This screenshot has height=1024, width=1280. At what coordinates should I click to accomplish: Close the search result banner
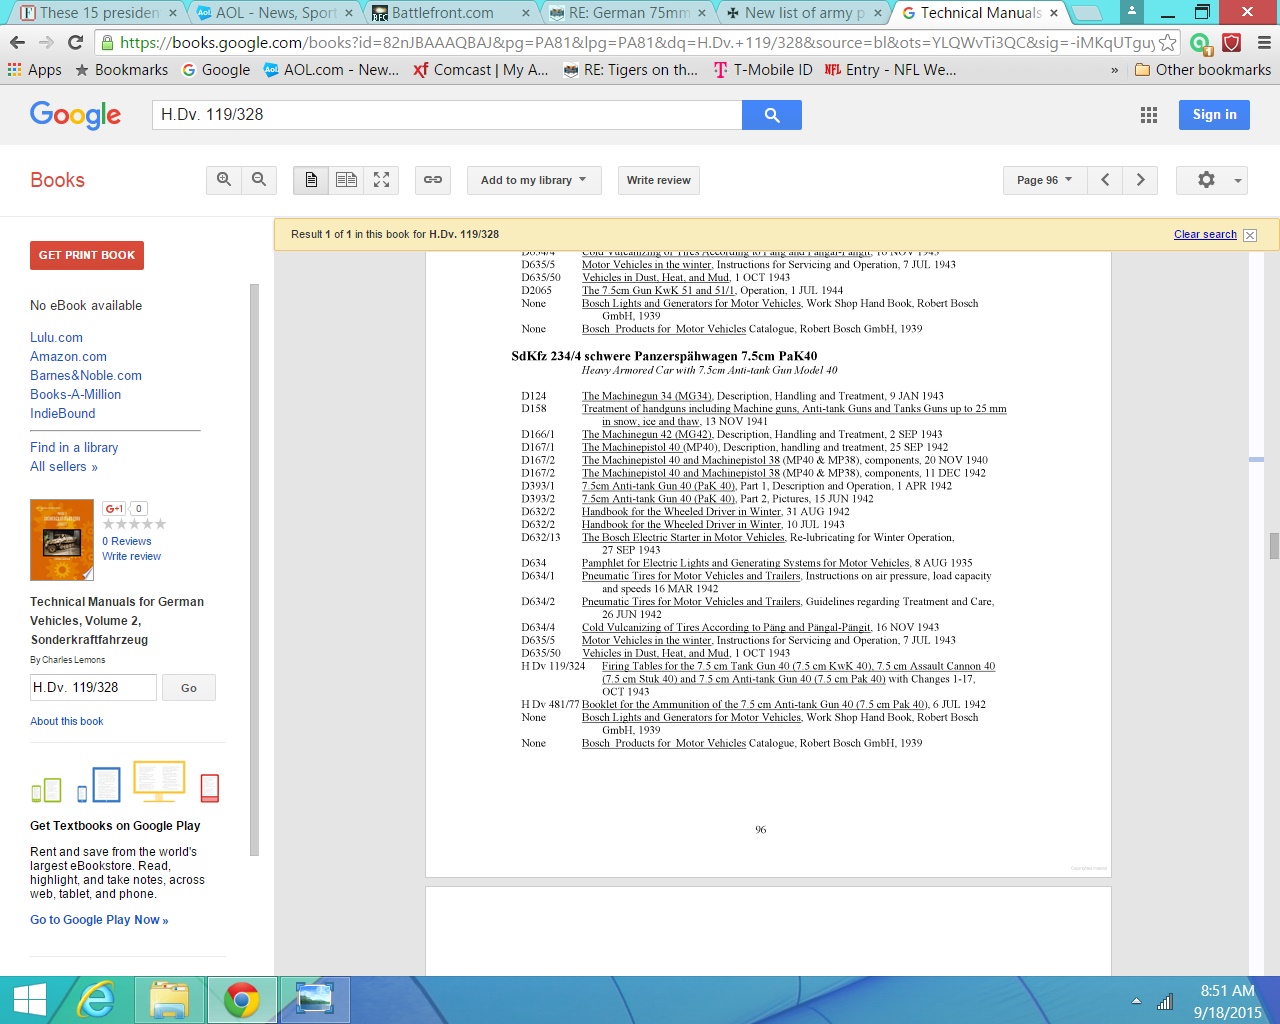(1250, 235)
